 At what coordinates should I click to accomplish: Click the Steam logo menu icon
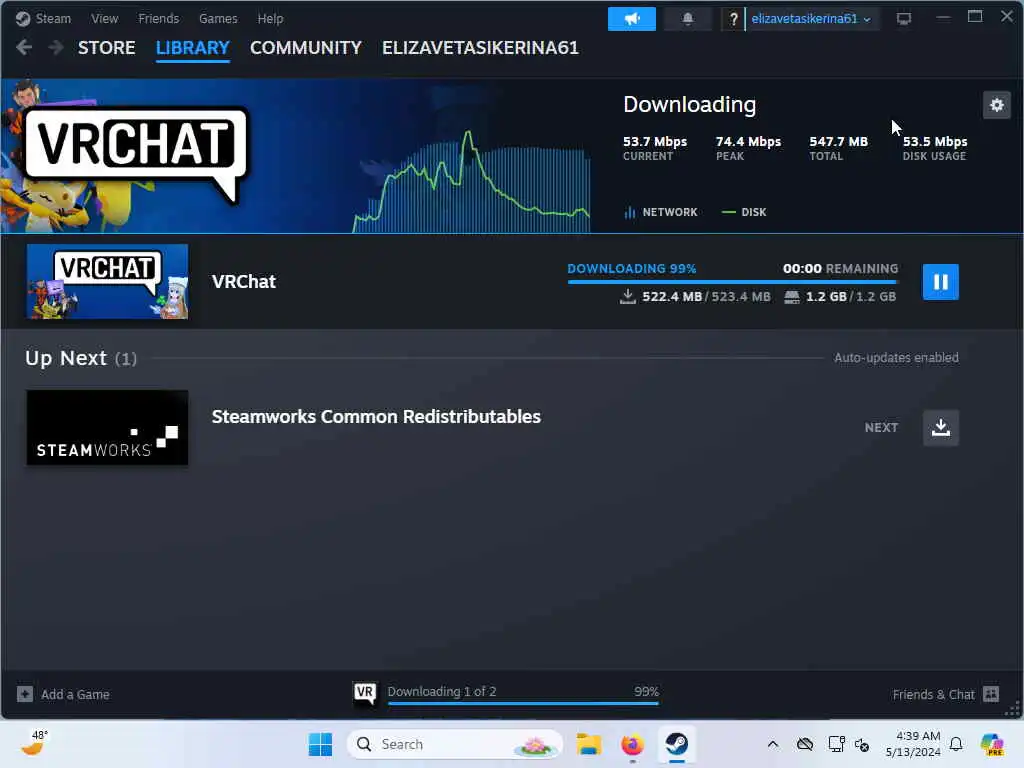point(23,18)
